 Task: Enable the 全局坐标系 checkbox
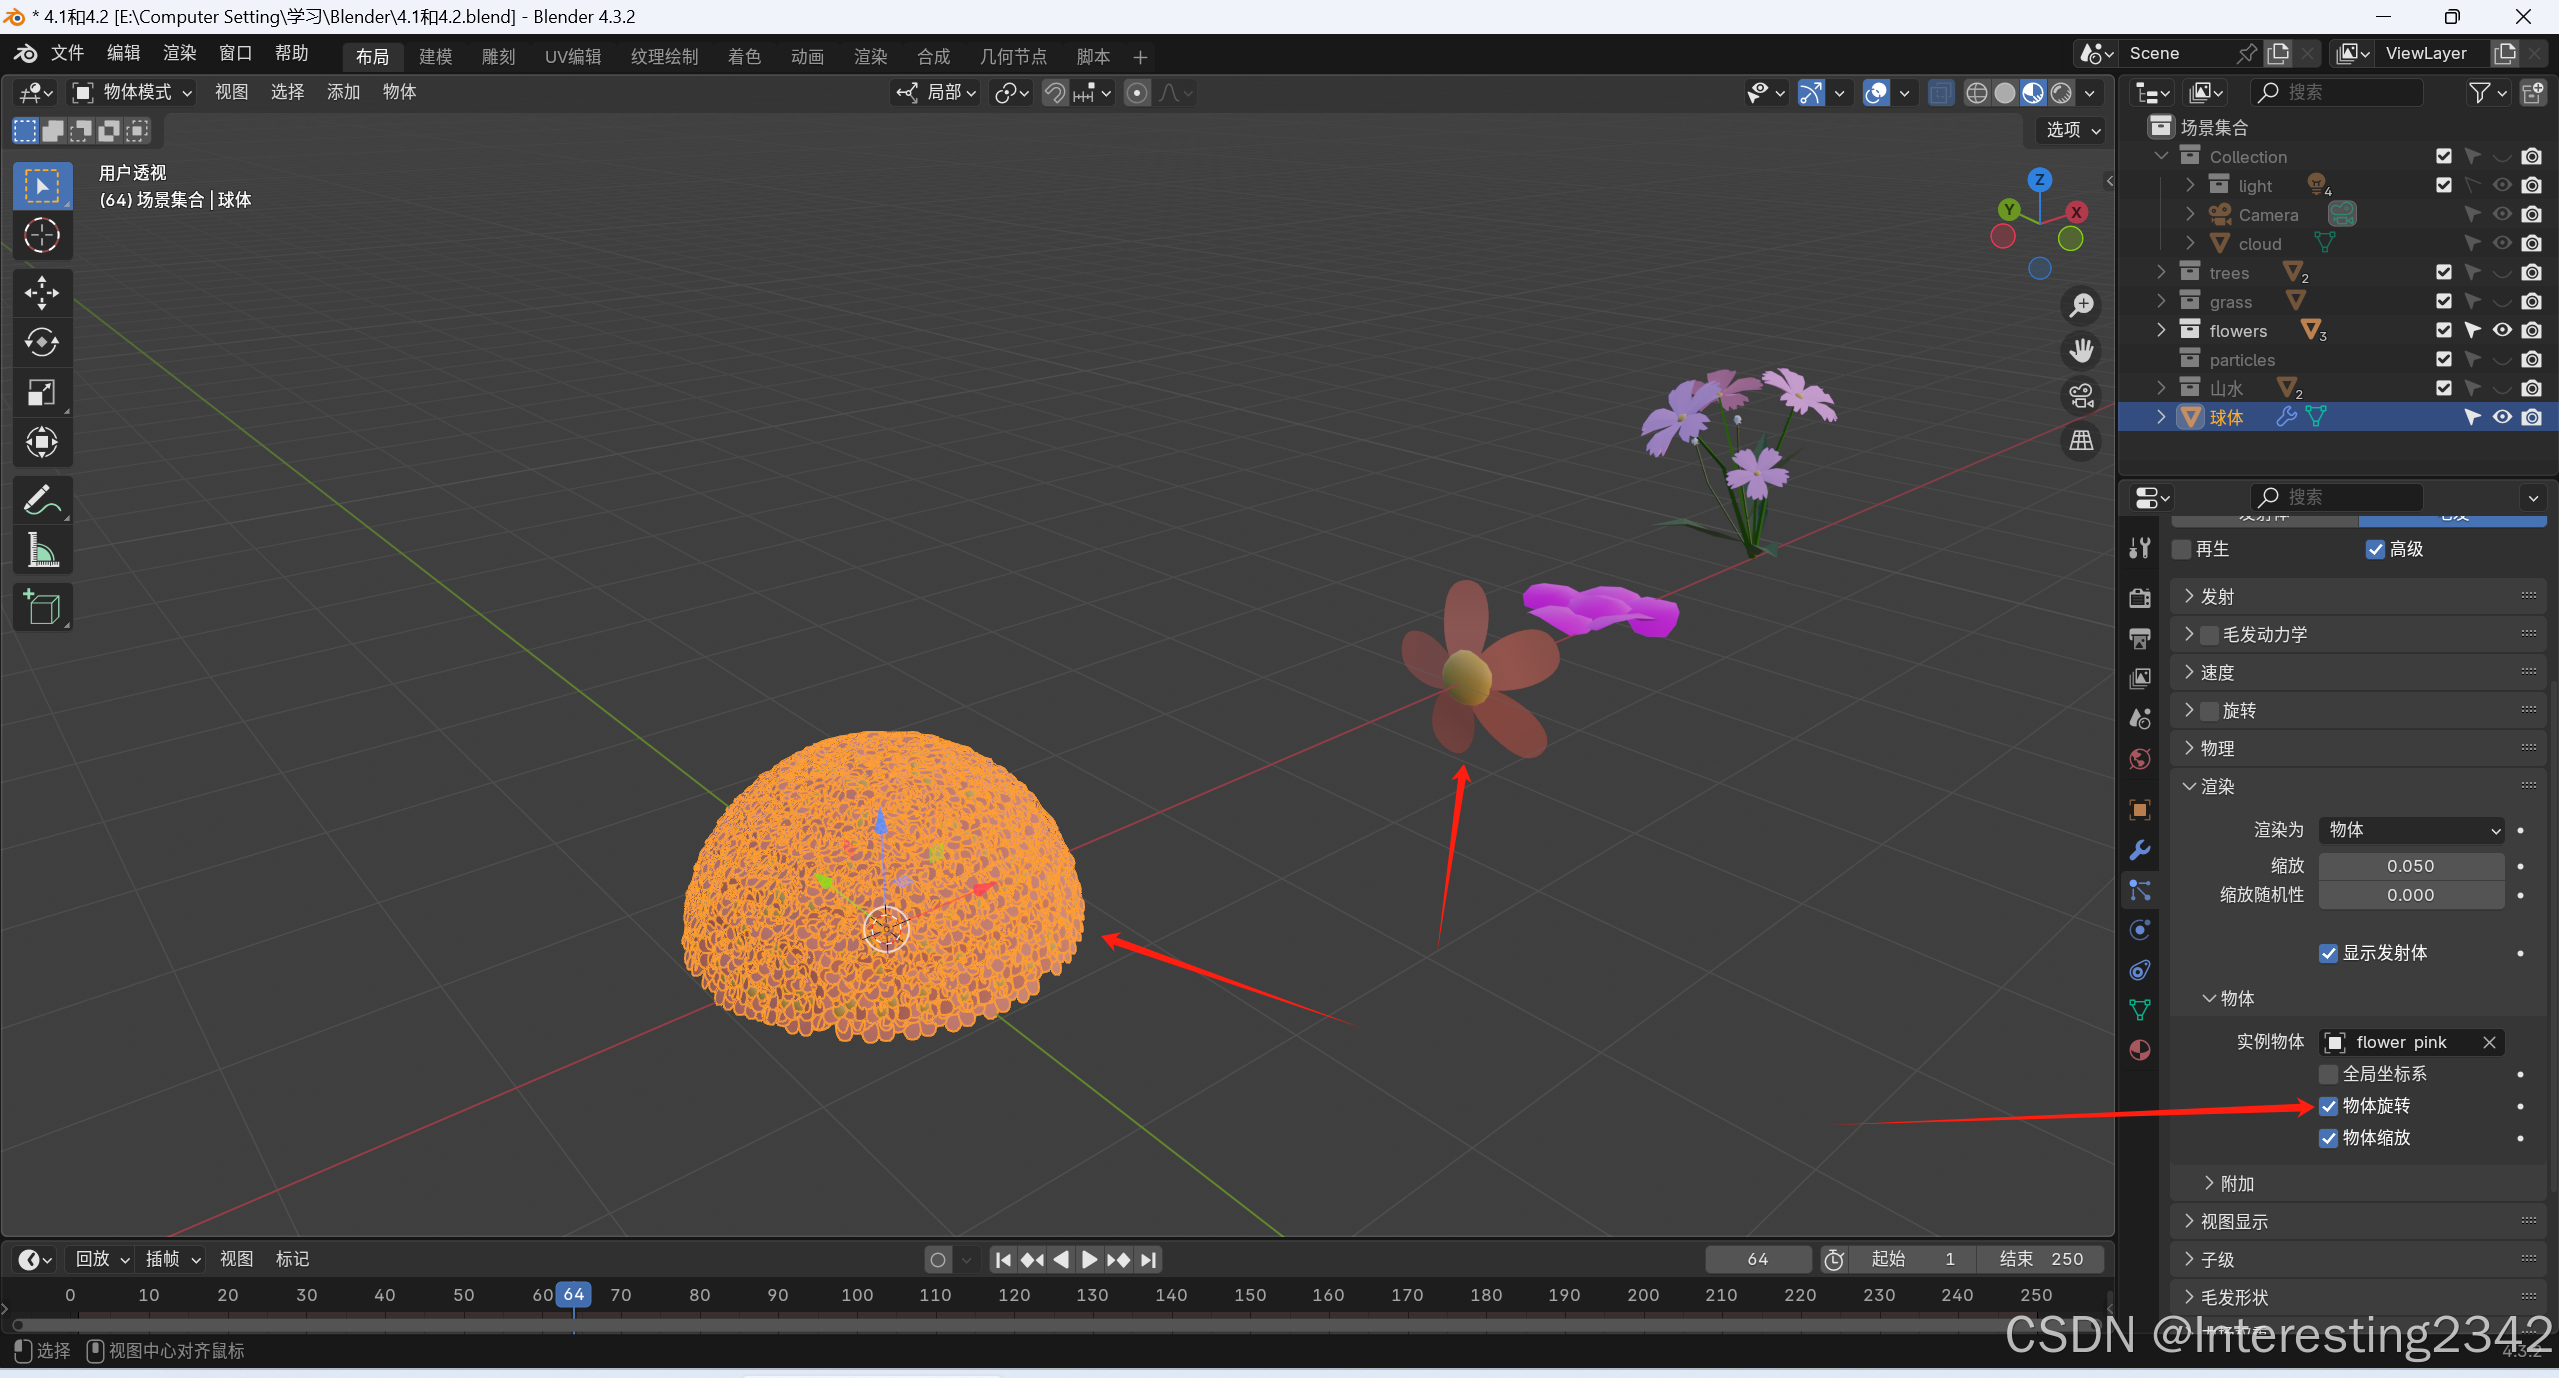[2329, 1074]
